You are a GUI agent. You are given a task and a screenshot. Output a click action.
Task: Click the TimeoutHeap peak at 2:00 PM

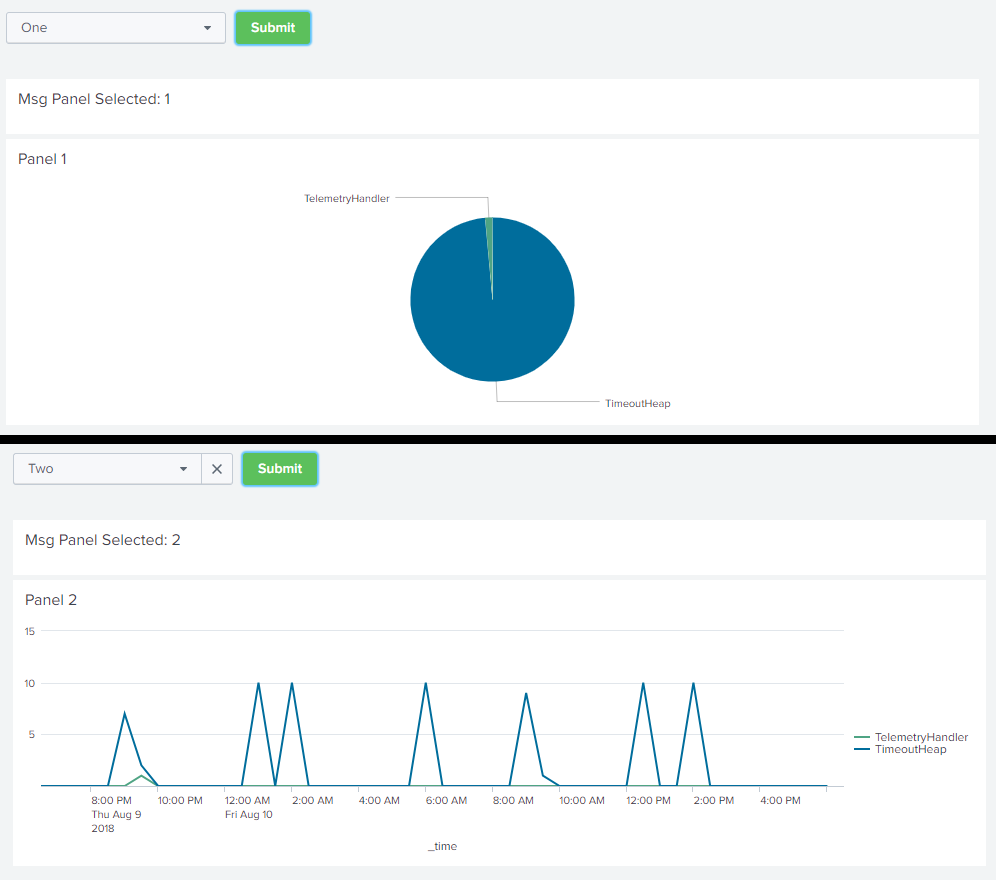point(693,684)
